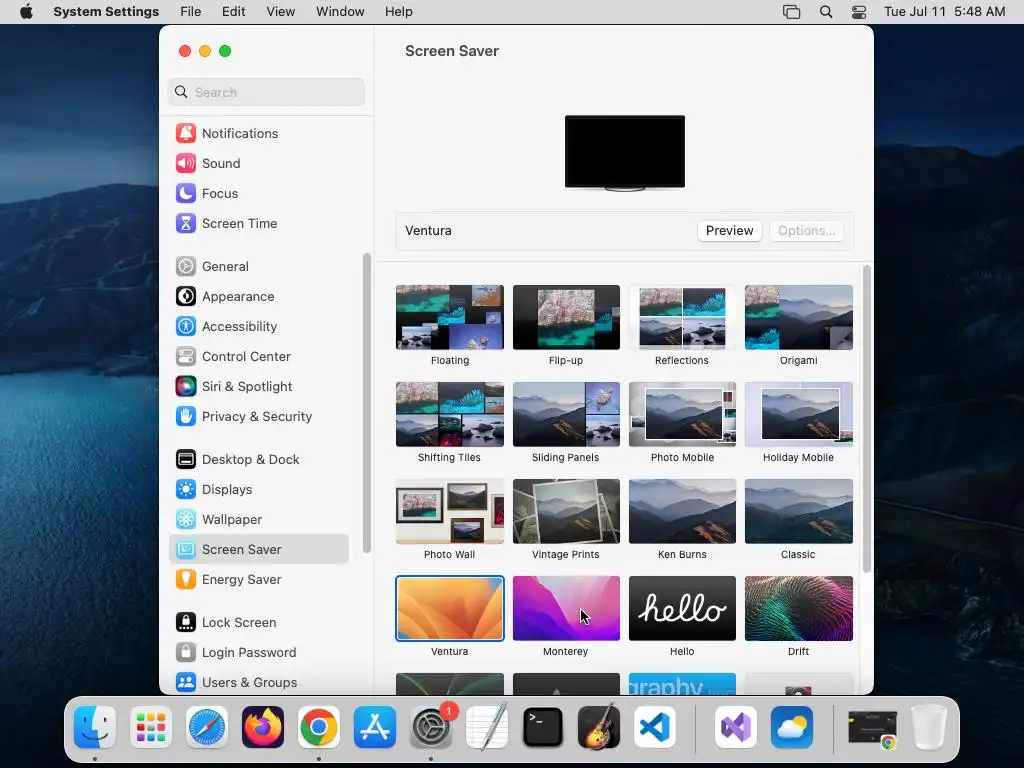1024x768 pixels.
Task: Open Accessibility settings
Action: pos(259,327)
